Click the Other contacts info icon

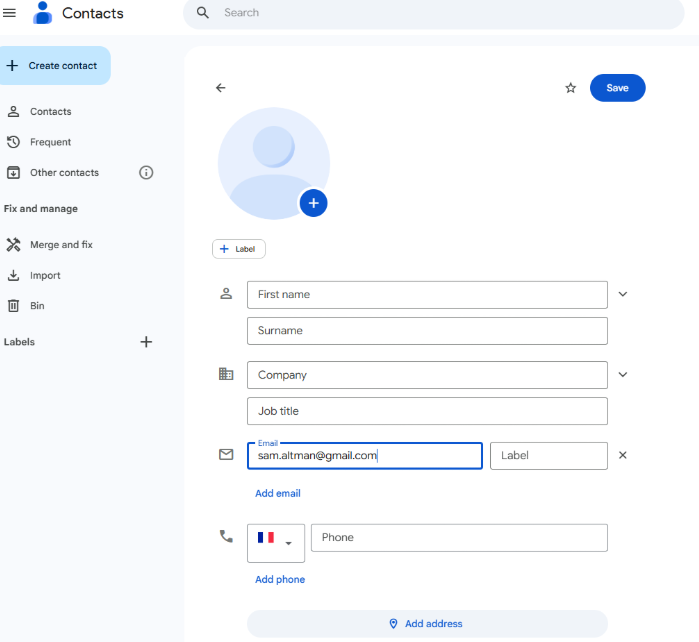(x=146, y=173)
